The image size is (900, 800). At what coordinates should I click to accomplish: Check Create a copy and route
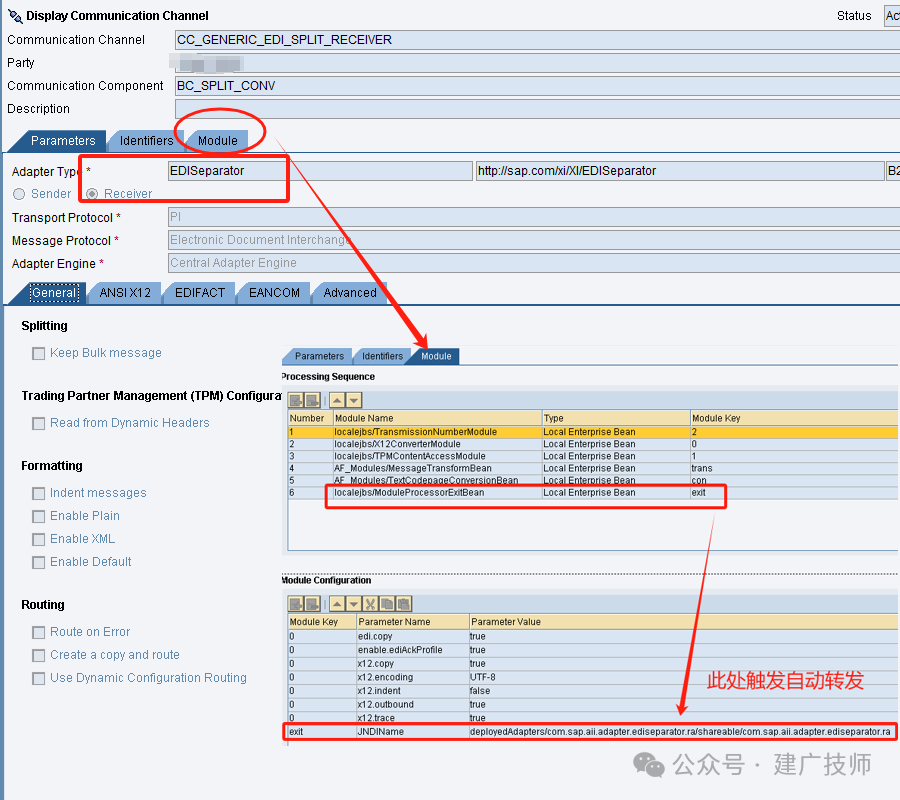coord(38,655)
